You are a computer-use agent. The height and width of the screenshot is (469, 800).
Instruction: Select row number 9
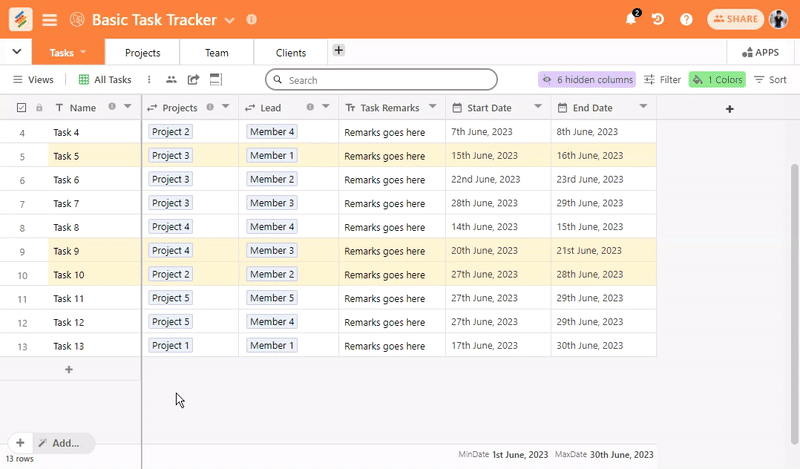(x=22, y=252)
